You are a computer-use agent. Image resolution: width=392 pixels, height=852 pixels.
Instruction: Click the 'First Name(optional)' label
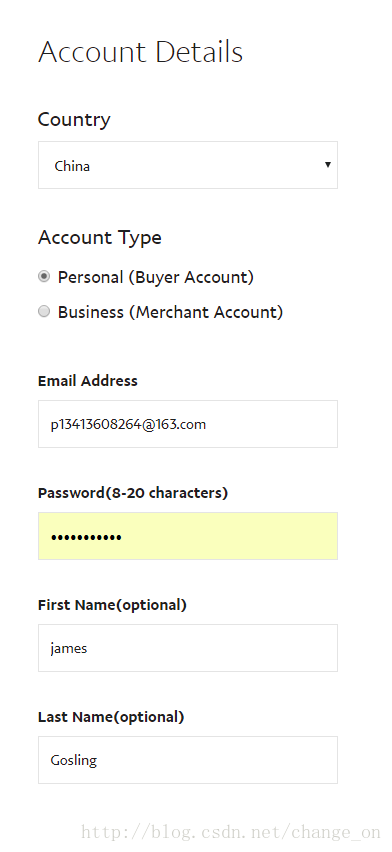point(112,605)
